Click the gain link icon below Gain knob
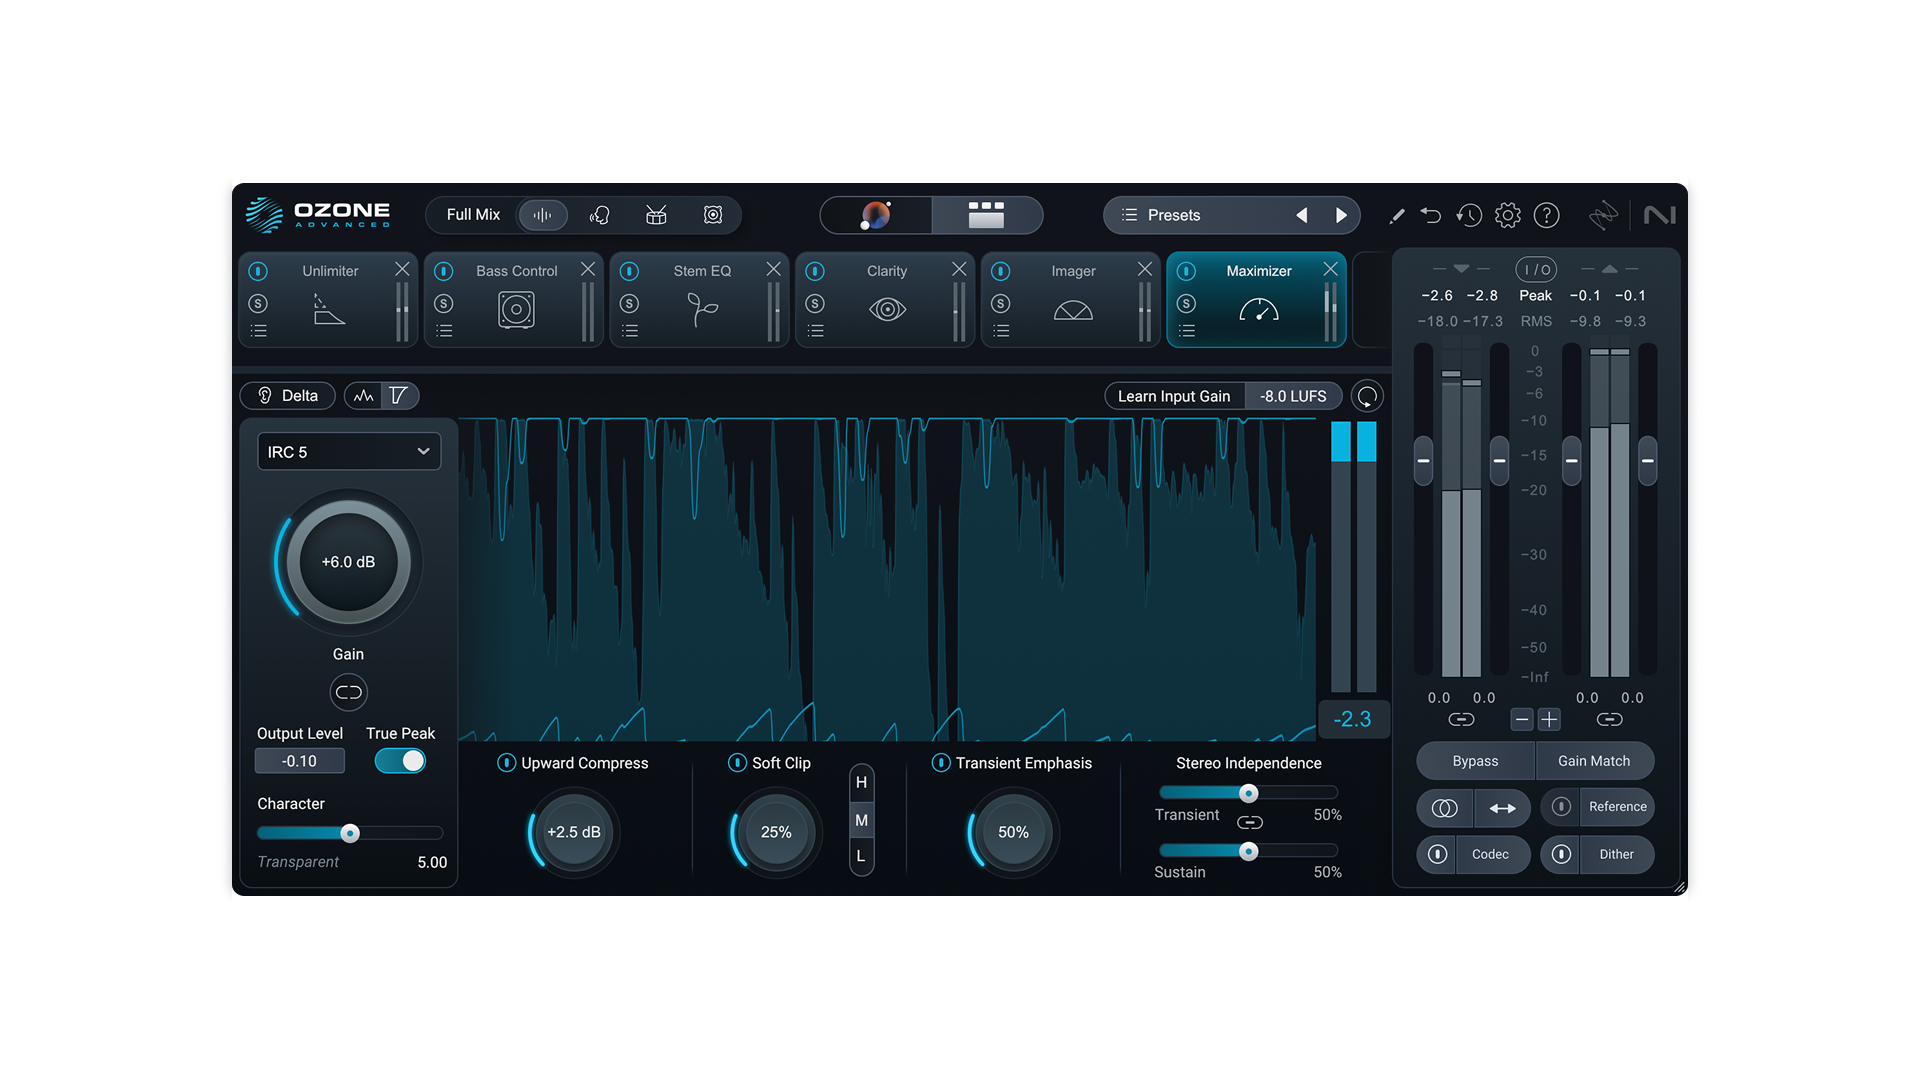1920x1080 pixels. coord(348,691)
